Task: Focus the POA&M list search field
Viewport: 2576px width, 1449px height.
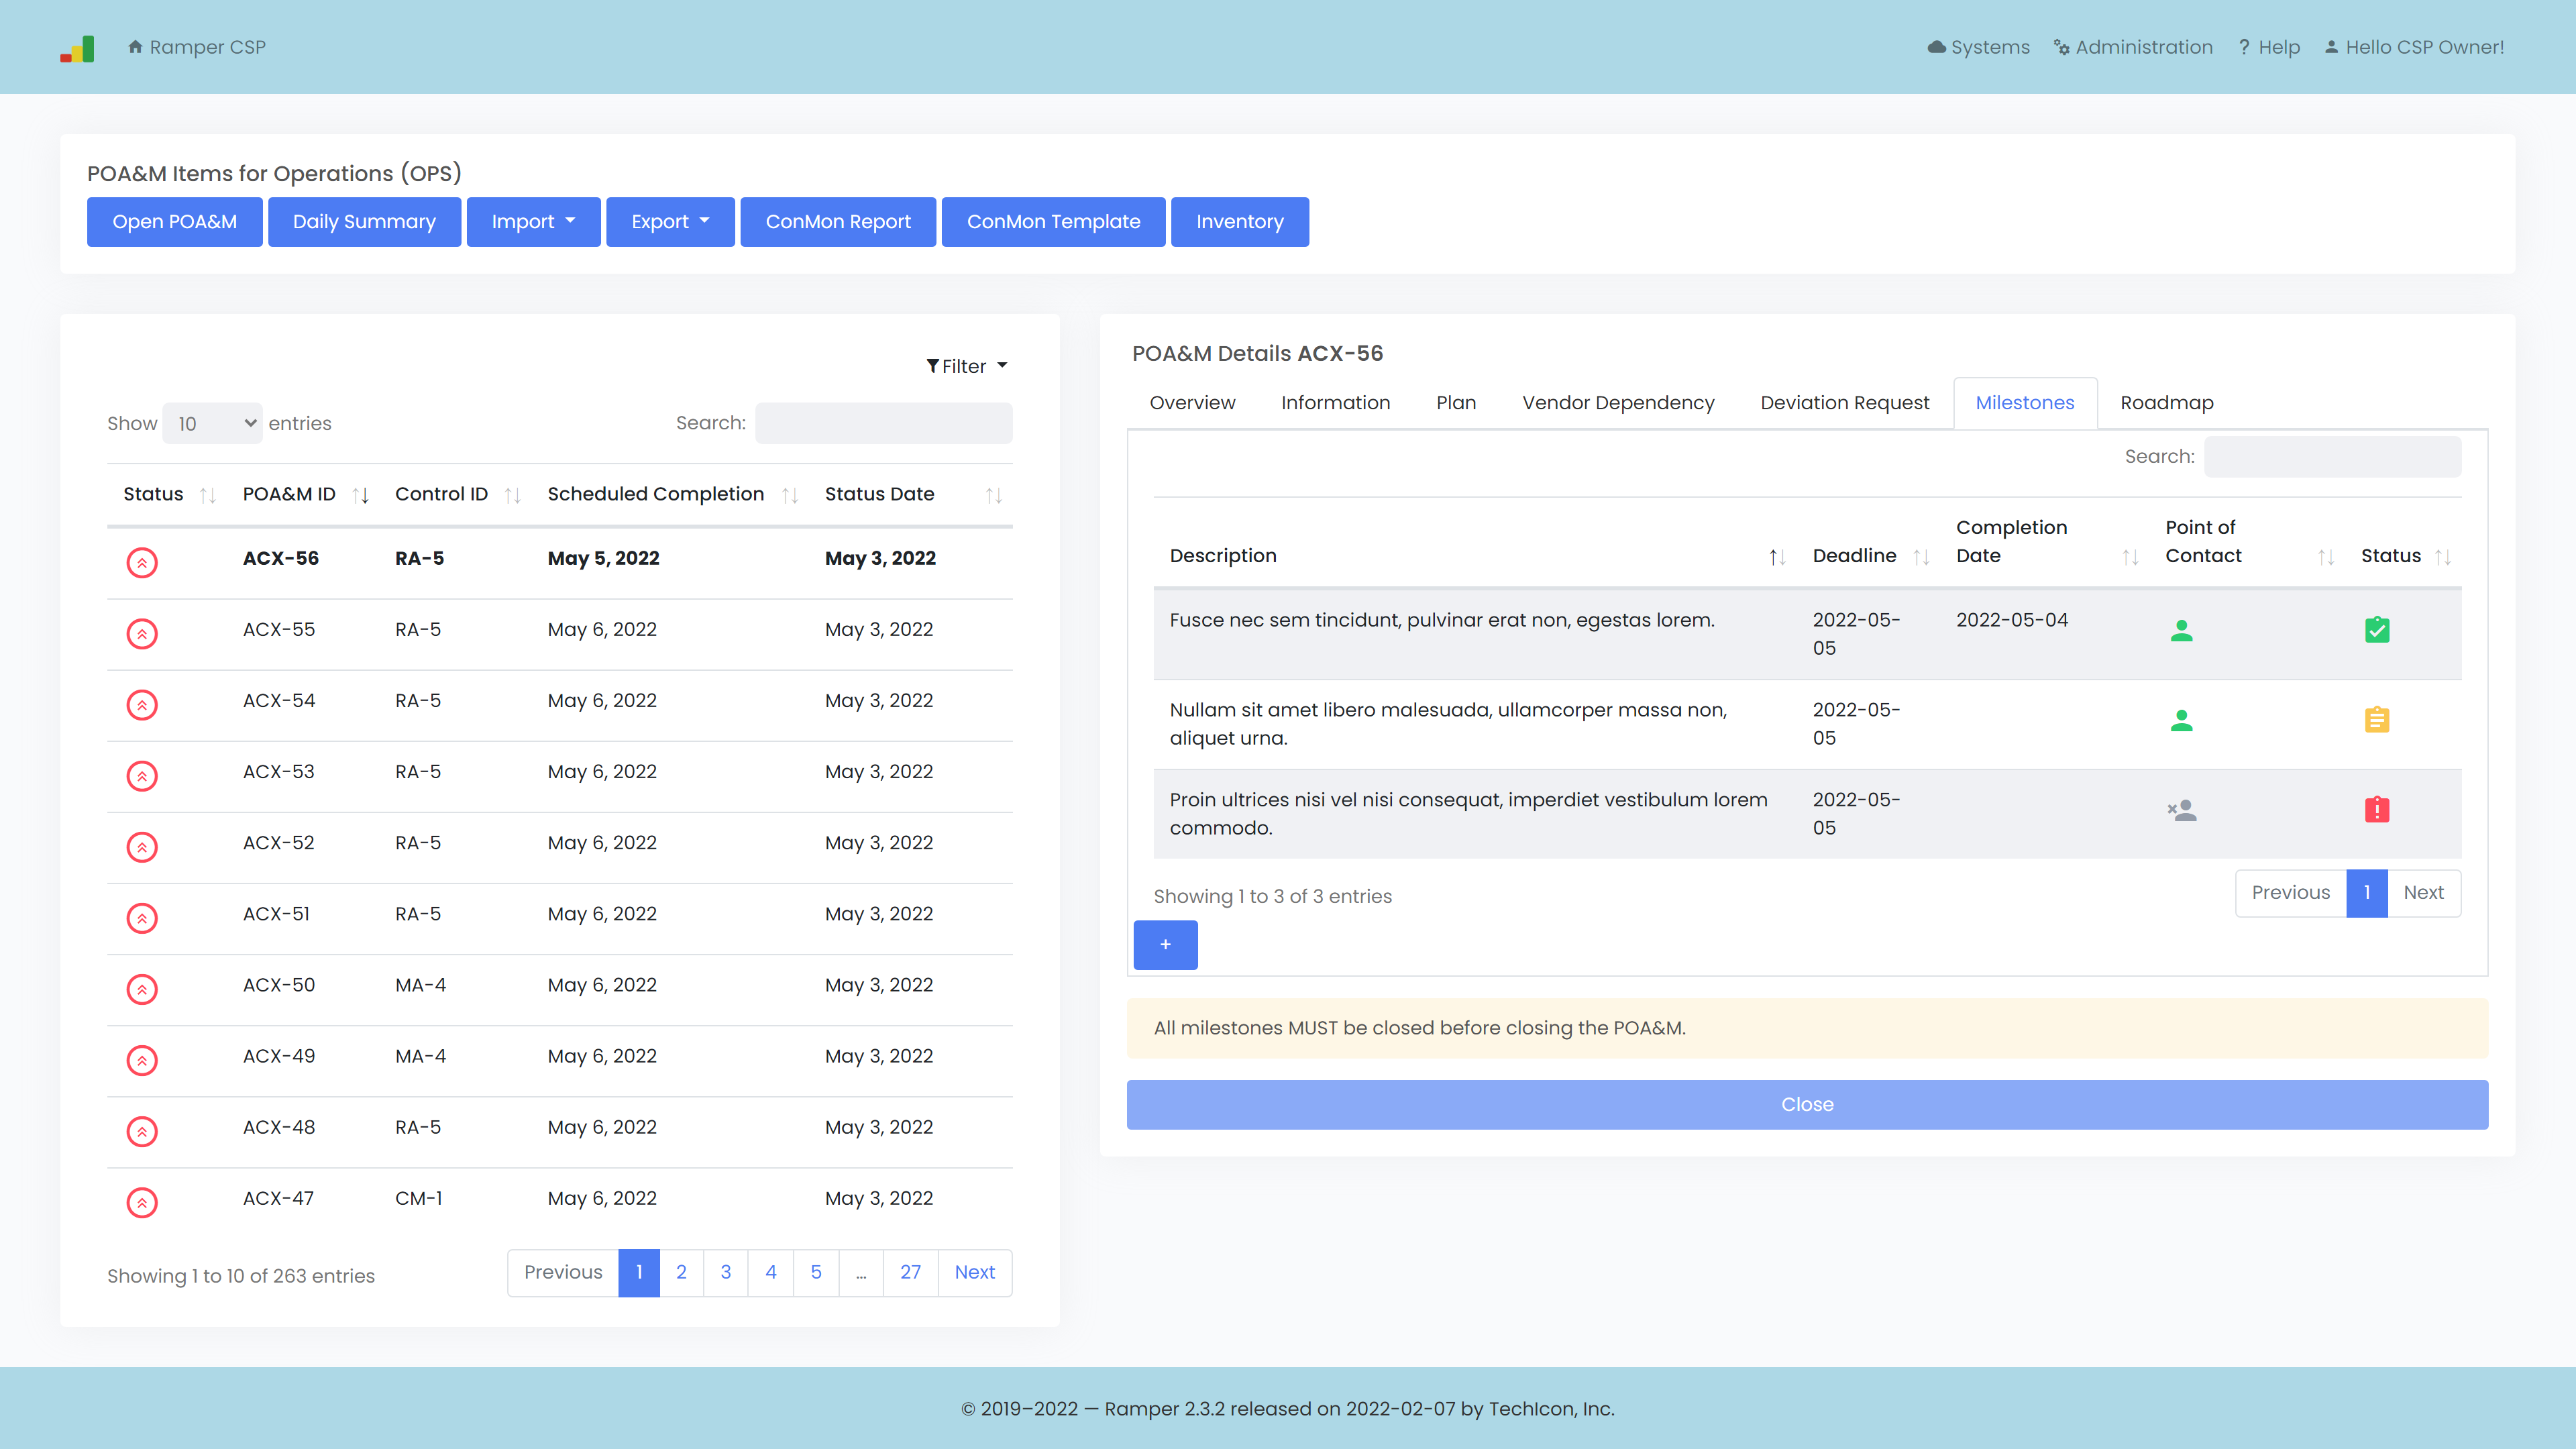Action: (884, 423)
